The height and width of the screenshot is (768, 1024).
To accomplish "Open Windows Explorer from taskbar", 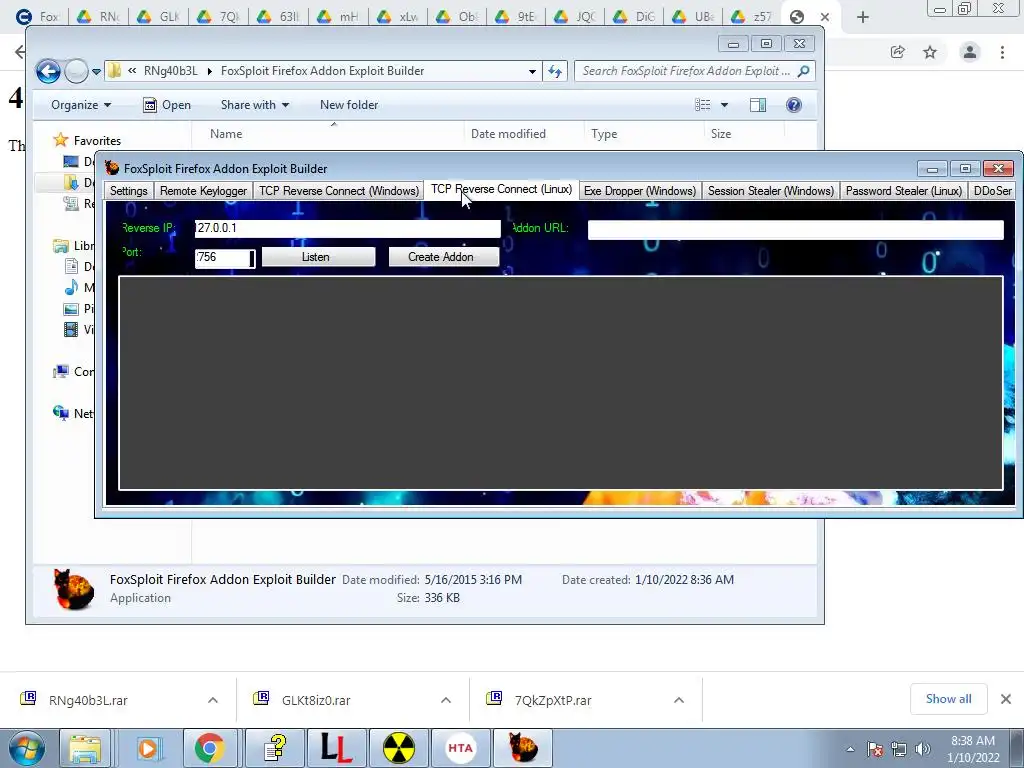I will (86, 748).
